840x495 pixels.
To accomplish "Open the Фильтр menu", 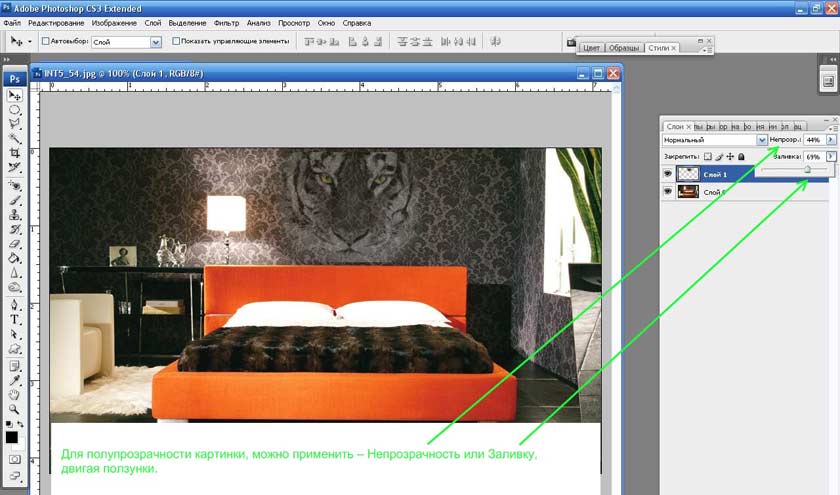I will tap(225, 21).
